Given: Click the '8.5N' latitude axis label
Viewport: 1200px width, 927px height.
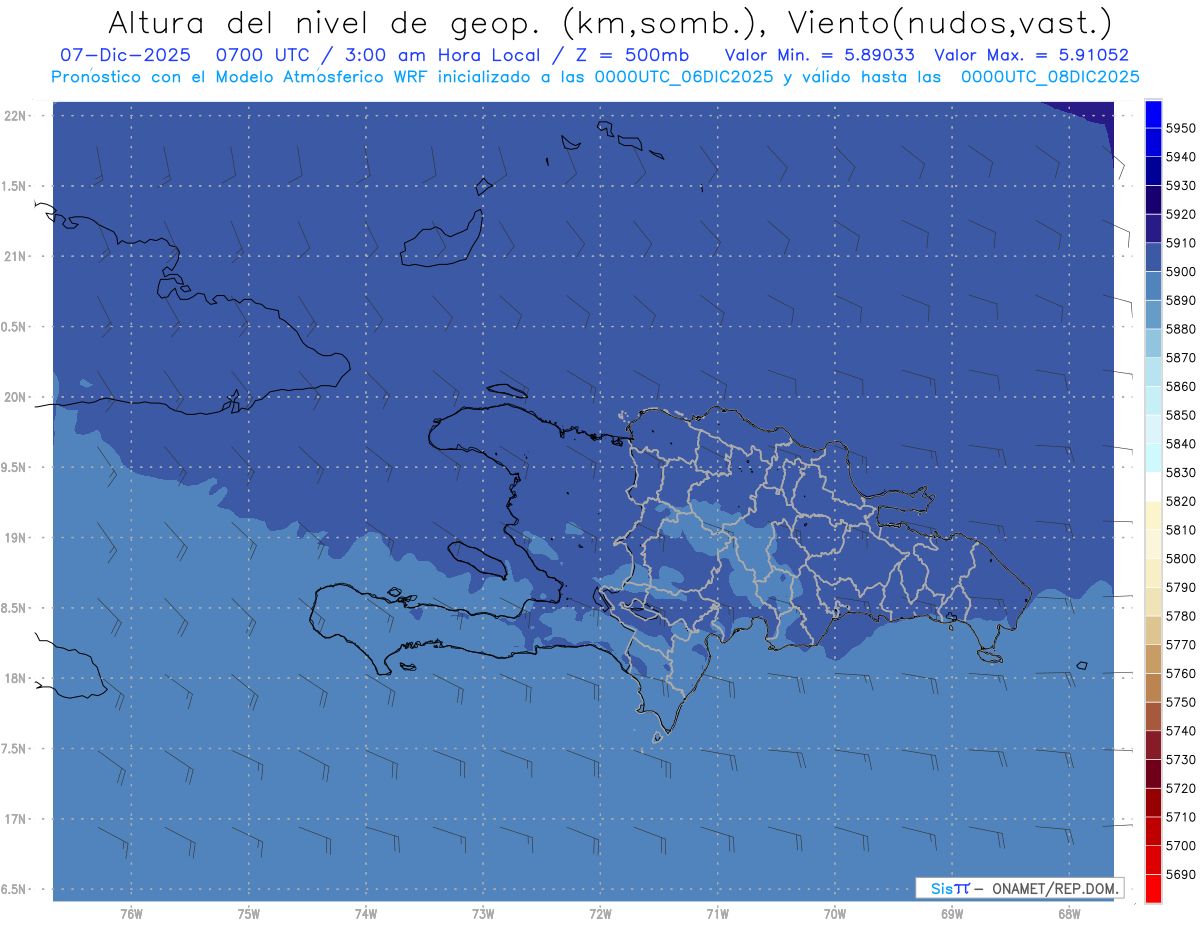Looking at the screenshot, I should coord(15,608).
